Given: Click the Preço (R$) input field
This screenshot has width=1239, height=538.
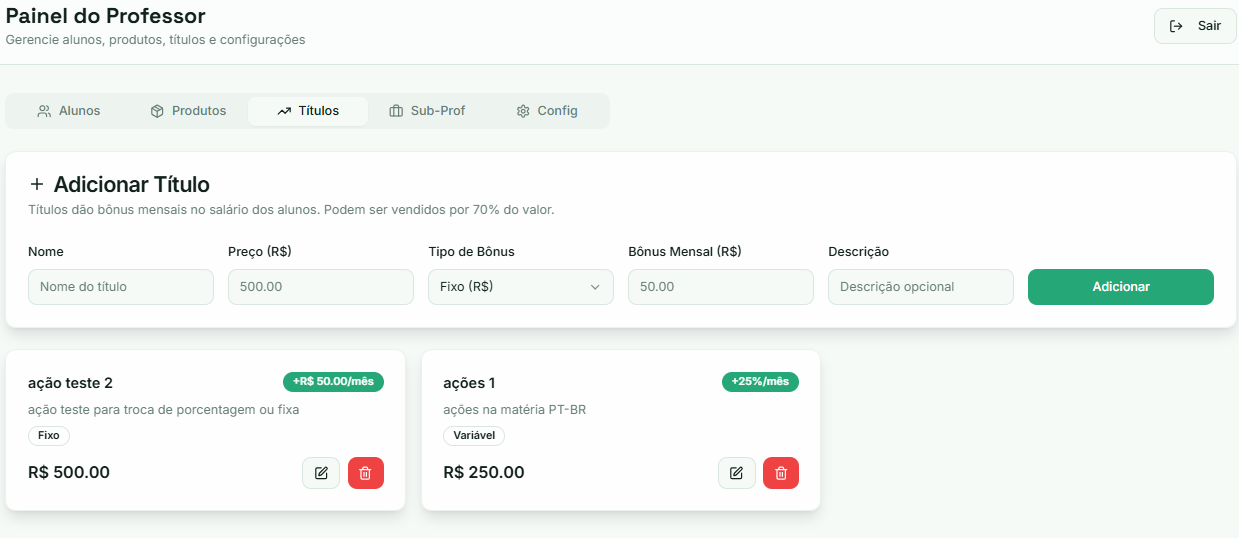Looking at the screenshot, I should (x=321, y=287).
